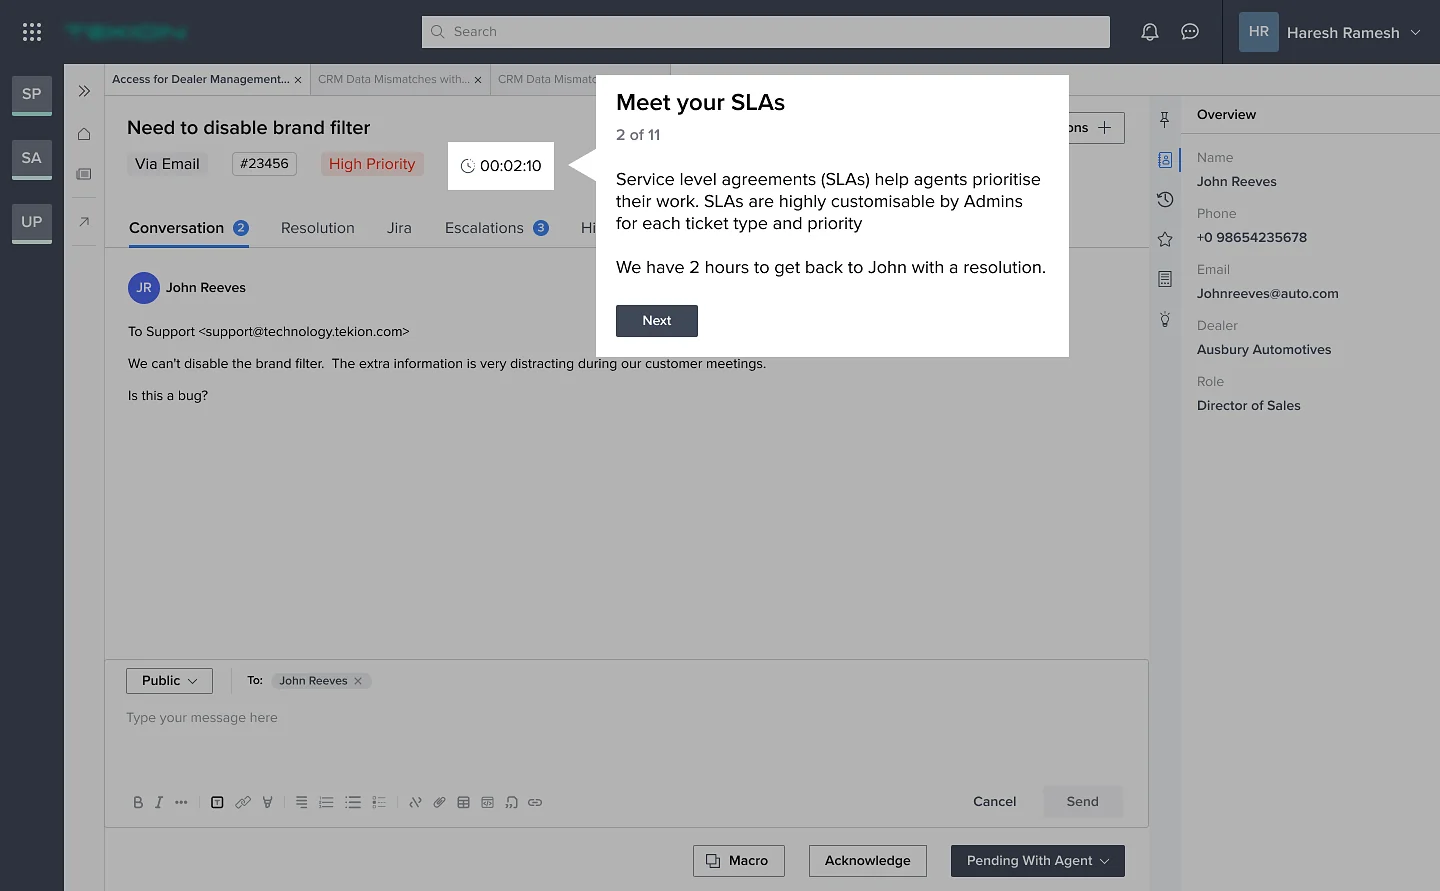The image size is (1440, 891).
Task: Click the outgoing arrow icon in sidebar
Action: tap(84, 221)
